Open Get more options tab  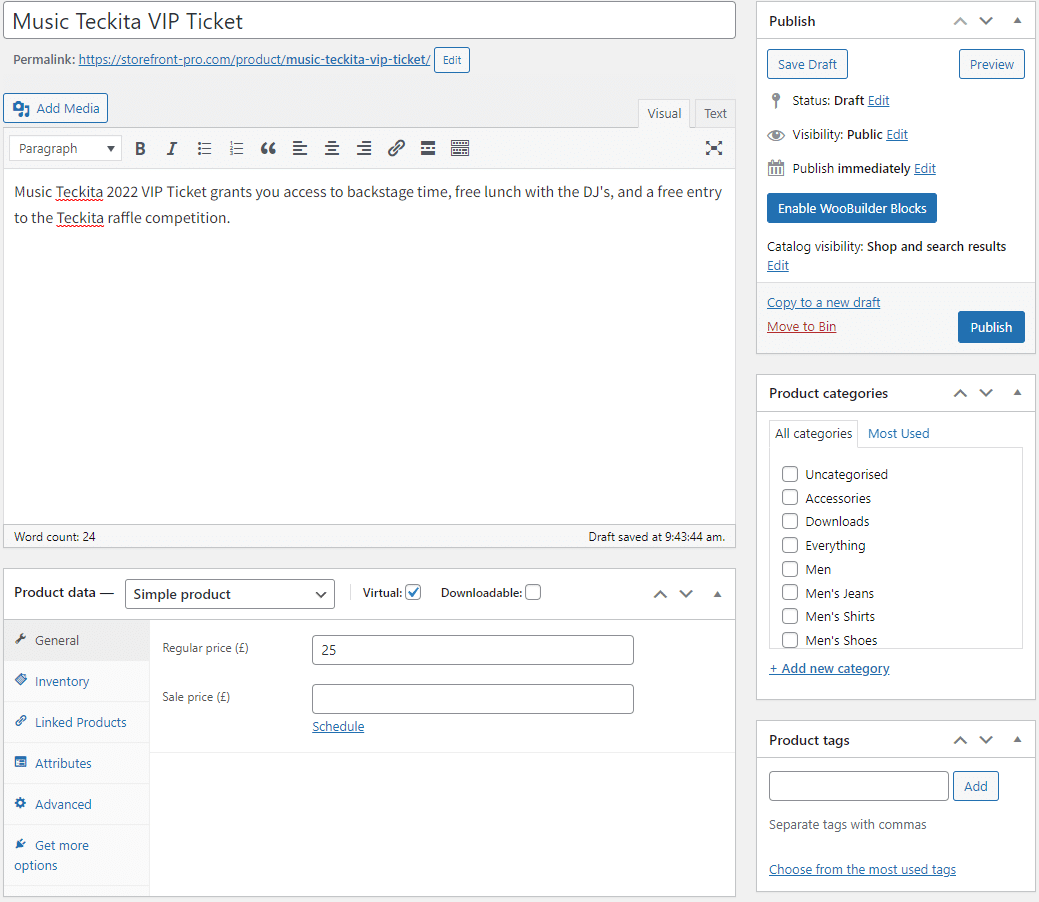coord(77,856)
